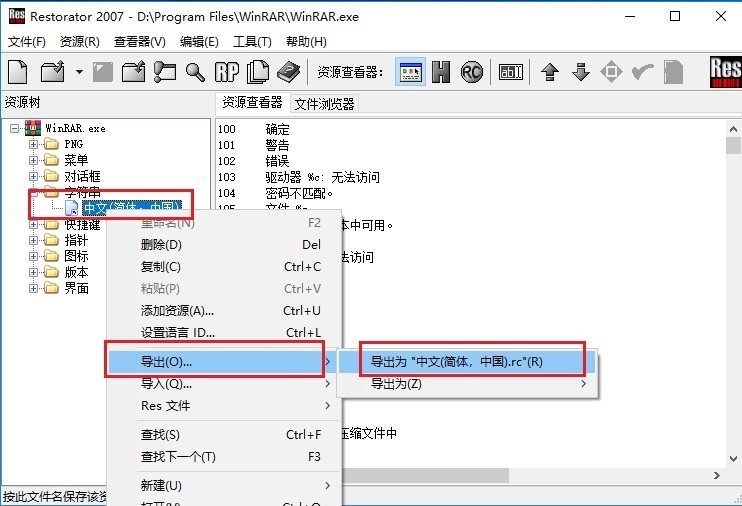Open the dropdown arrow next to Open icon

(79, 72)
